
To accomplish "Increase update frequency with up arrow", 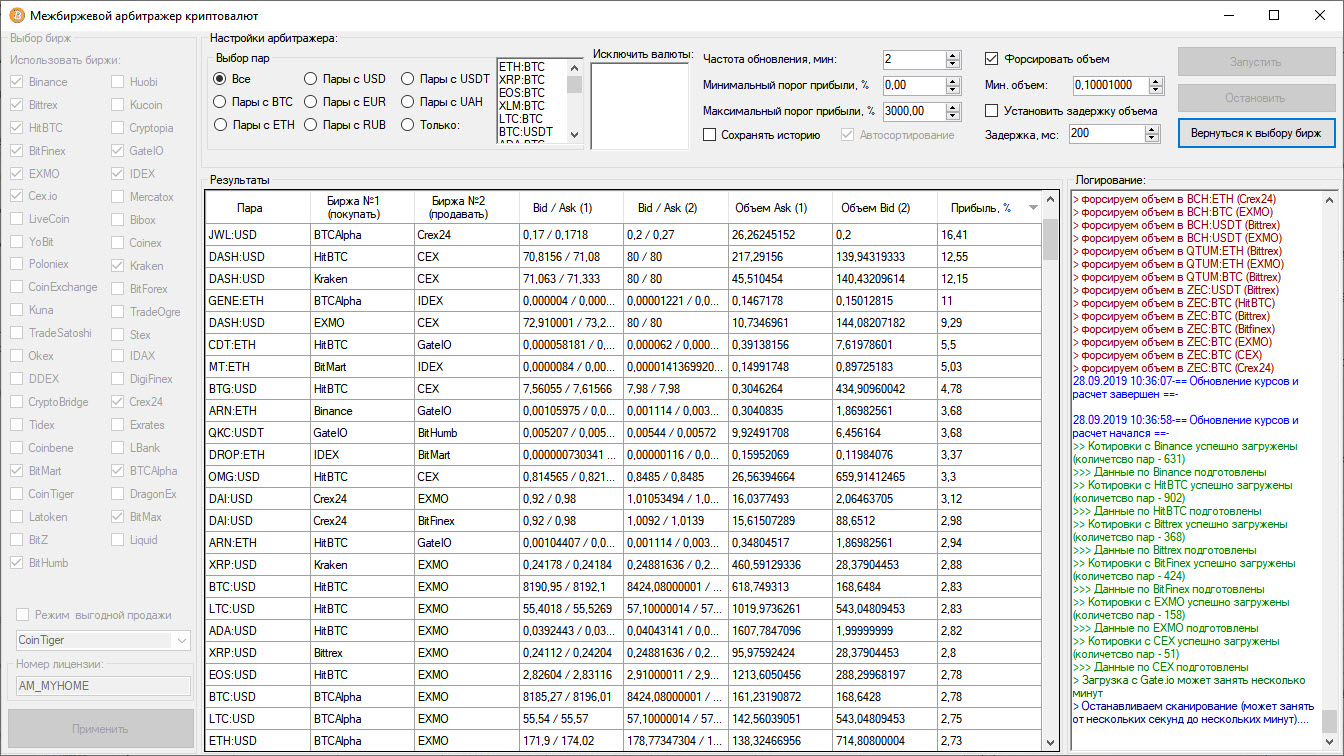I will click(x=952, y=55).
